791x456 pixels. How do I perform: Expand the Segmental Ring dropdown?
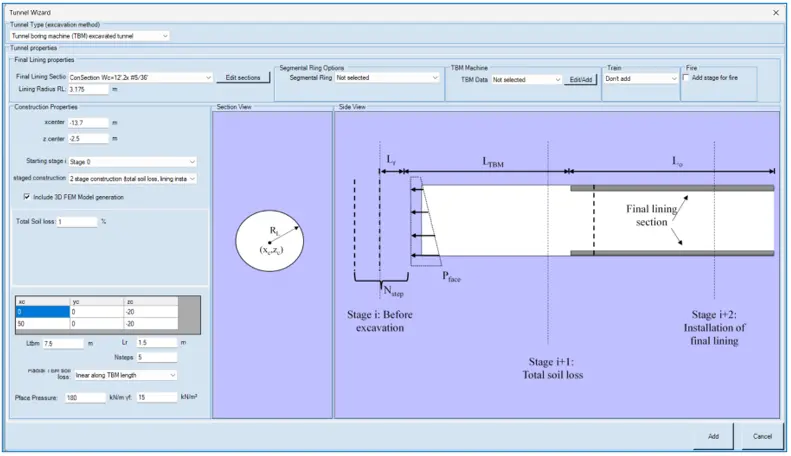tap(387, 78)
